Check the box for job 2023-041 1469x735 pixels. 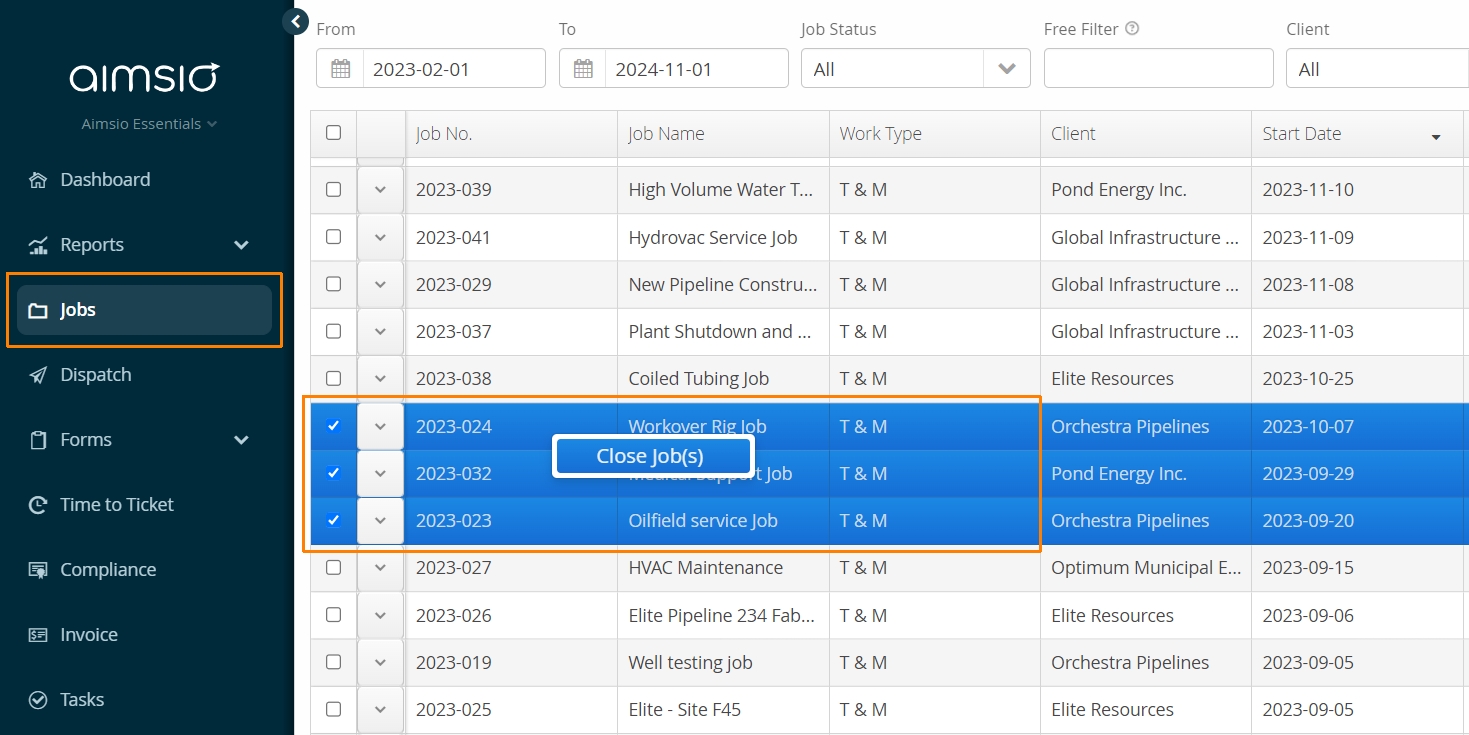(334, 237)
